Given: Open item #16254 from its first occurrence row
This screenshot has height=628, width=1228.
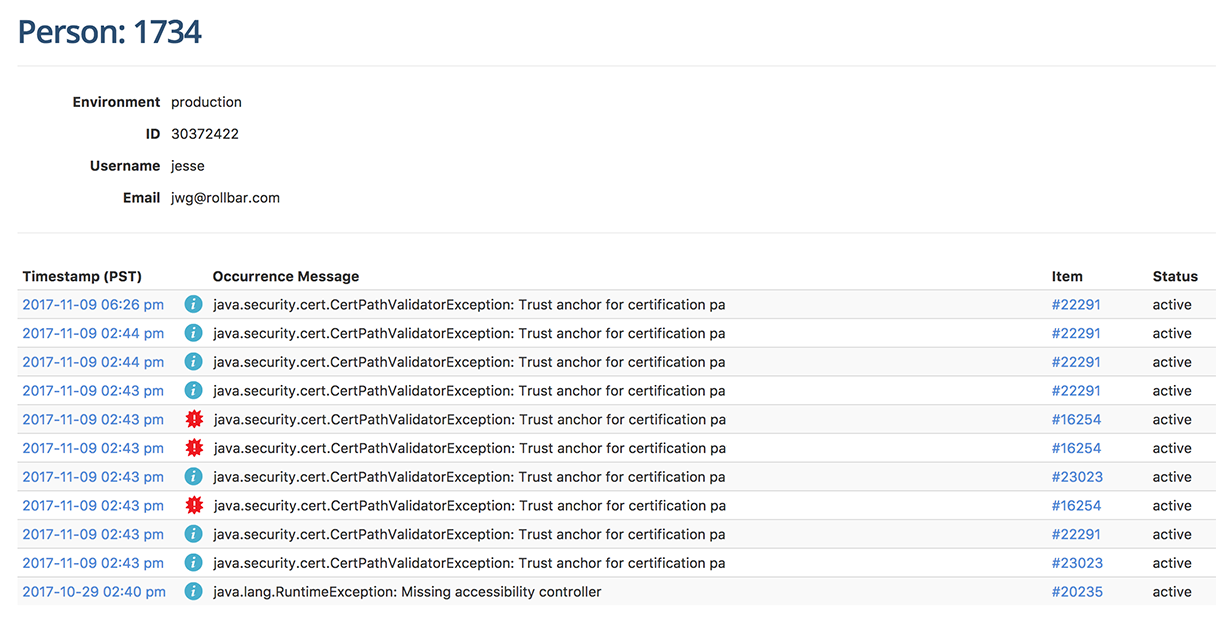Looking at the screenshot, I should click(x=1077, y=419).
